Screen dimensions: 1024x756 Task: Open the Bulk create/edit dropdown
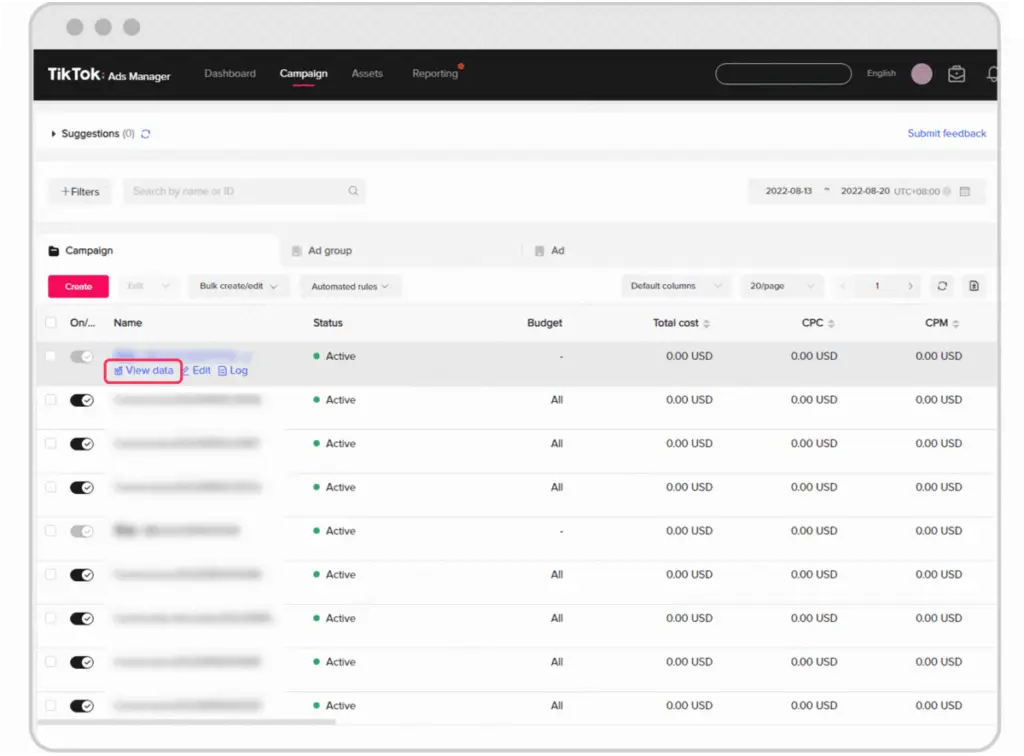(x=239, y=286)
